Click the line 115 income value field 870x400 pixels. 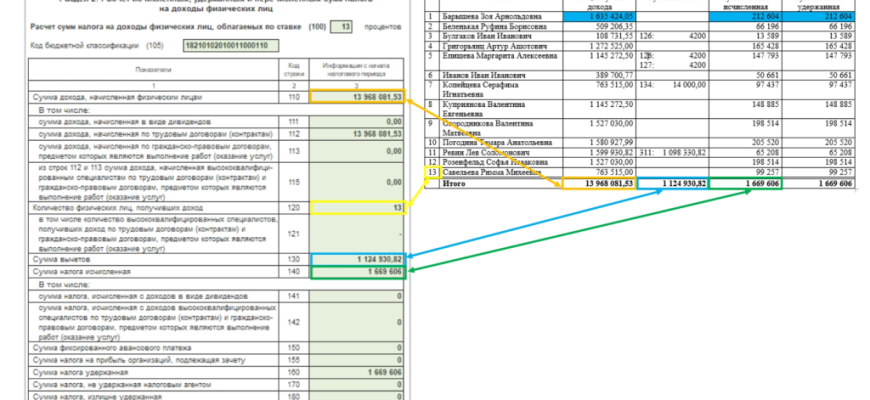pos(359,182)
